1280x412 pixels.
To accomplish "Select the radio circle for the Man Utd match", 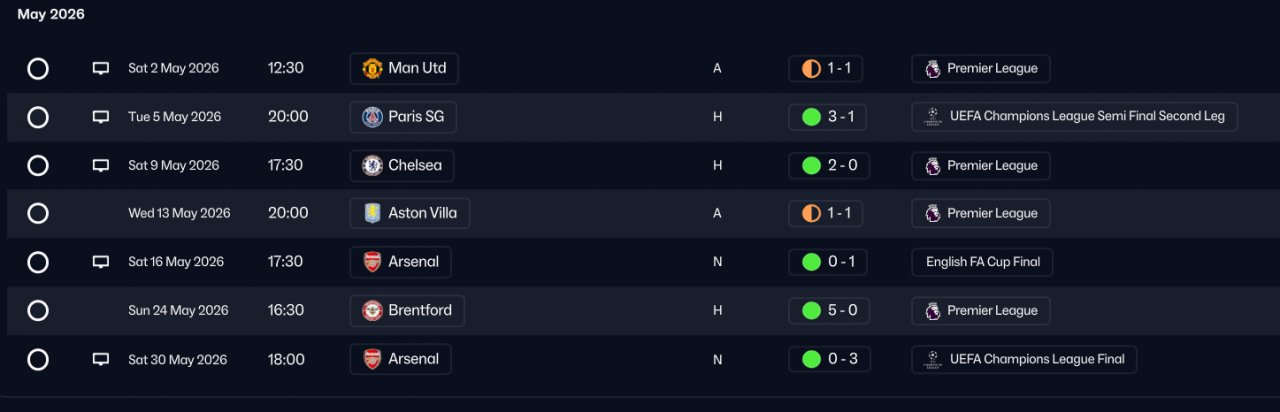I will [x=38, y=69].
